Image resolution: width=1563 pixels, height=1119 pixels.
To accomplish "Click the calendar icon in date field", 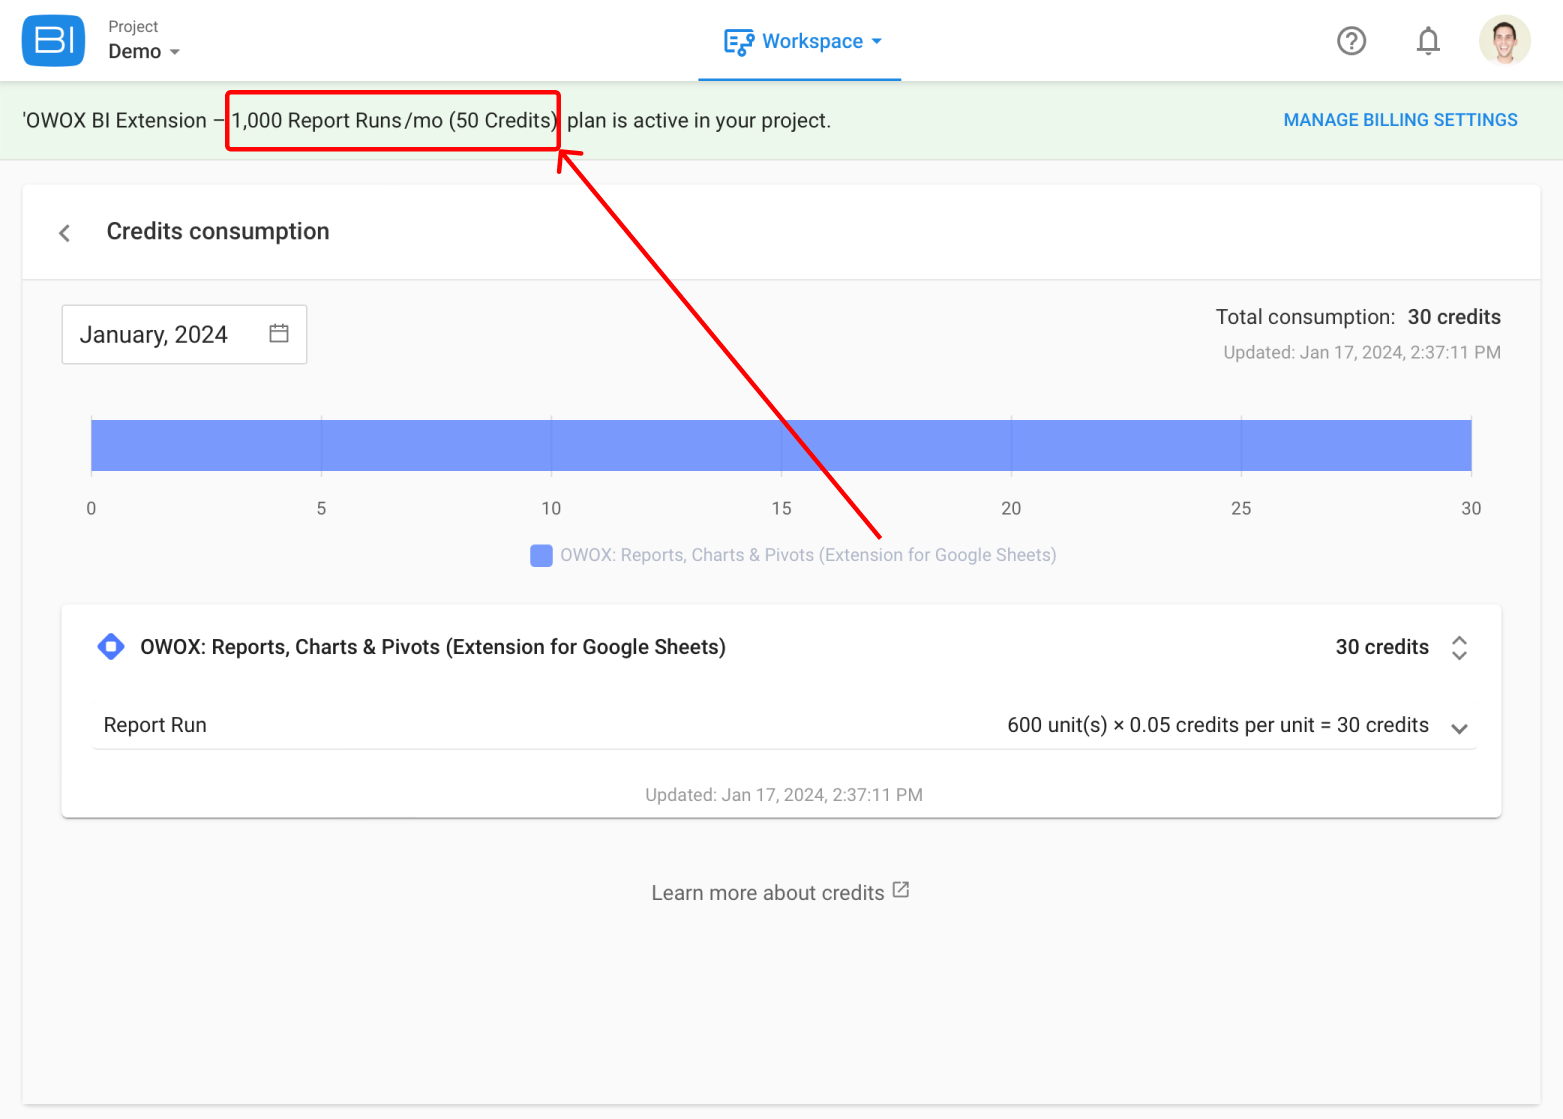I will coord(279,334).
